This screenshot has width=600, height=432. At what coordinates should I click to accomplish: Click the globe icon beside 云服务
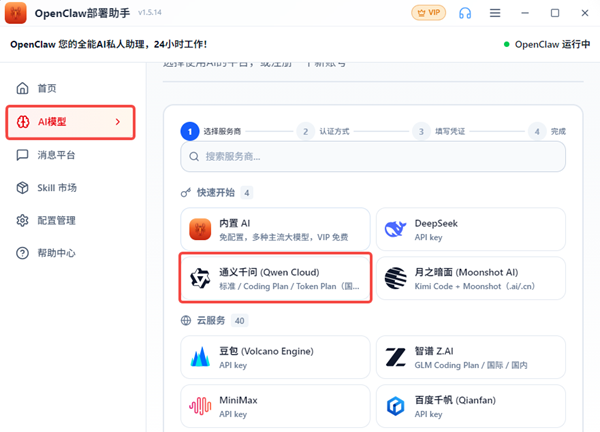tap(186, 320)
